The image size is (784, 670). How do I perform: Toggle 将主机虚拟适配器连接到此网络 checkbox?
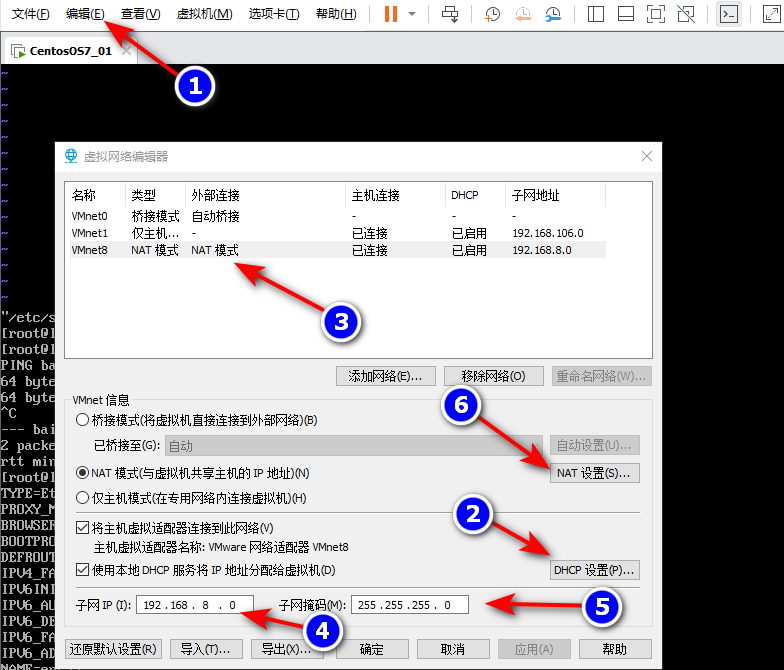82,528
